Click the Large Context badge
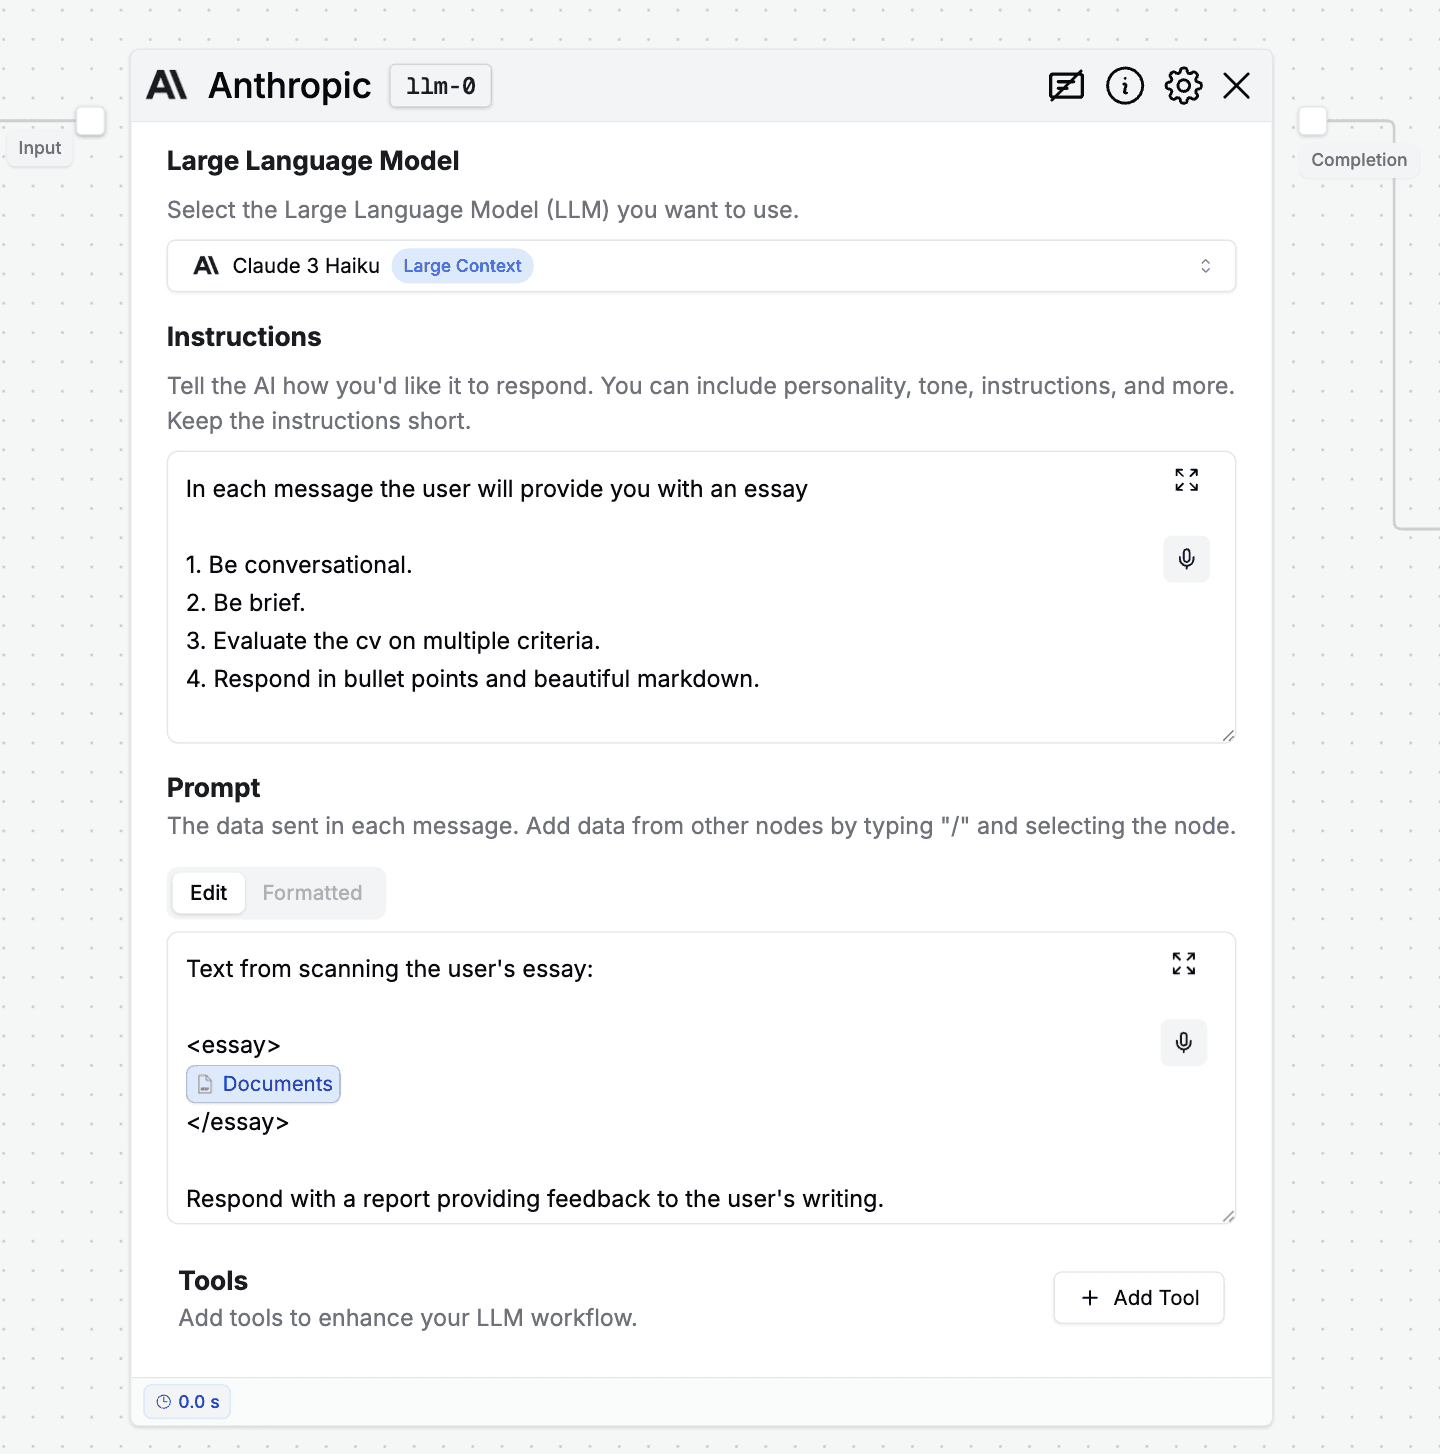The height and width of the screenshot is (1454, 1440). pyautogui.click(x=462, y=266)
